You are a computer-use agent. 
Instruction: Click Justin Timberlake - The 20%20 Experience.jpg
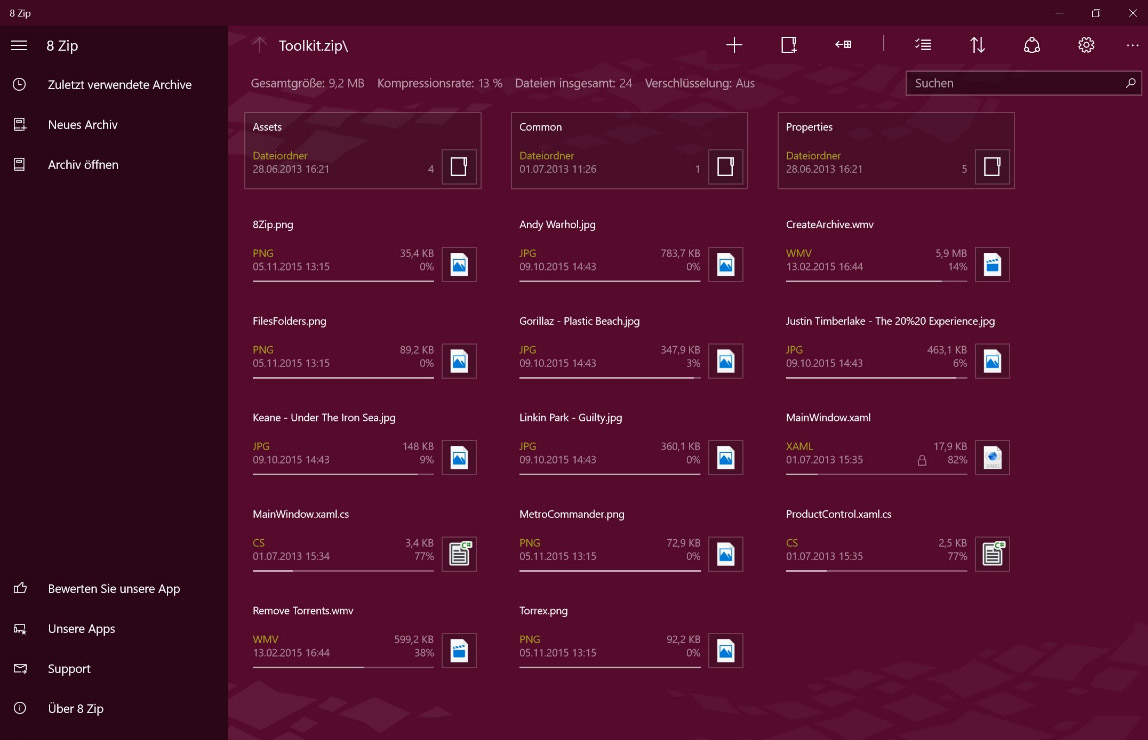[x=890, y=321]
